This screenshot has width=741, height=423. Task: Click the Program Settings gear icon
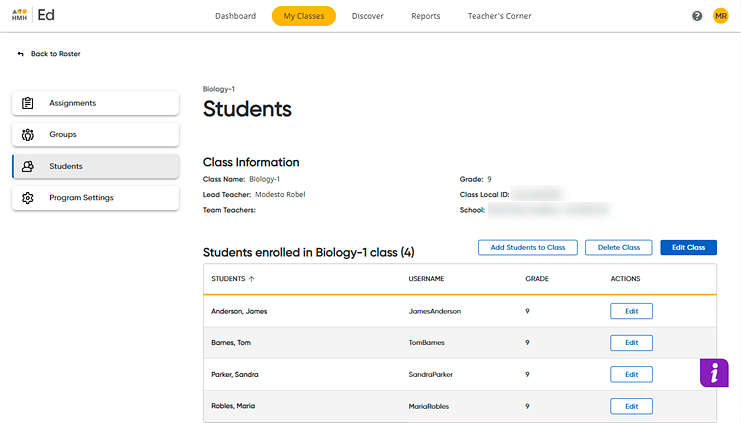[27, 198]
